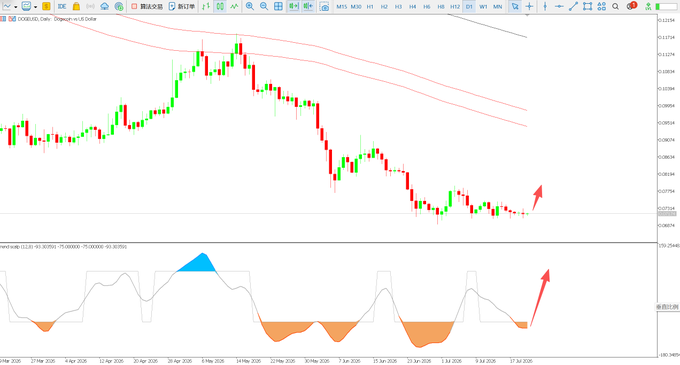Viewport: 680px width, 365px height.
Task: Open the trading Signals broadcast icon
Action: (90, 6)
